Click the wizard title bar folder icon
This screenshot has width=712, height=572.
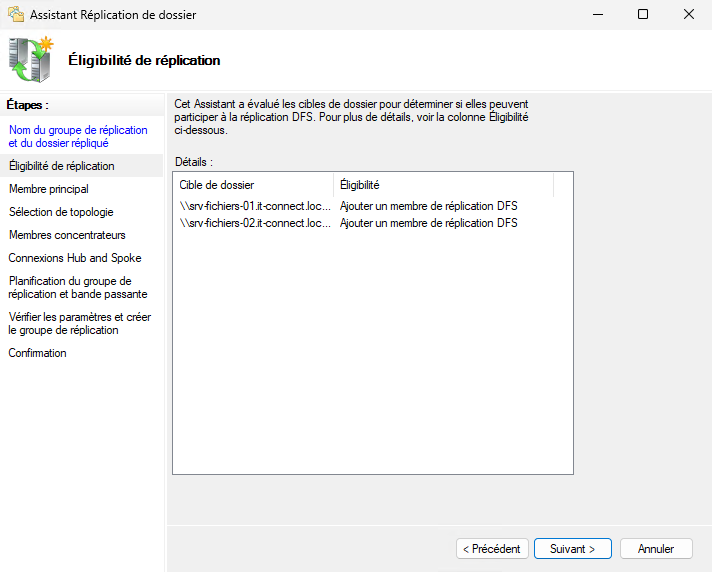pos(14,15)
